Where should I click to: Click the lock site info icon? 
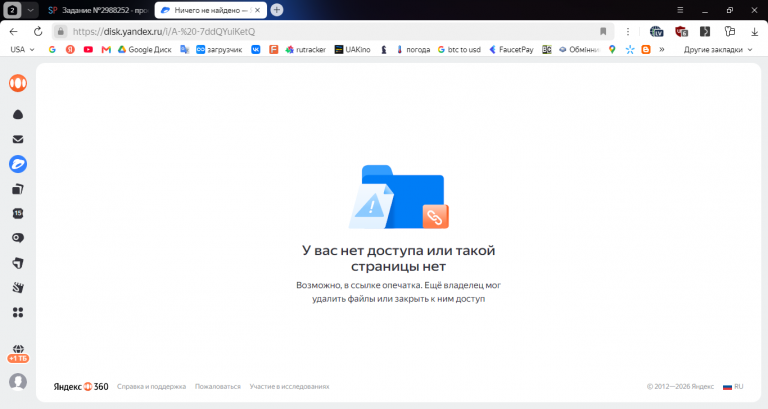(60, 31)
